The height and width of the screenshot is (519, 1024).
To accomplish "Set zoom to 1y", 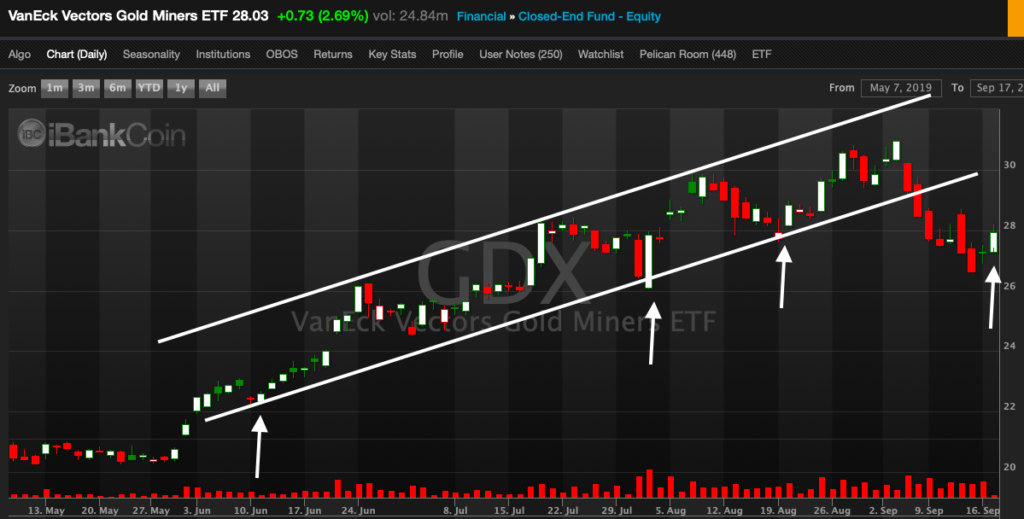I will (181, 88).
